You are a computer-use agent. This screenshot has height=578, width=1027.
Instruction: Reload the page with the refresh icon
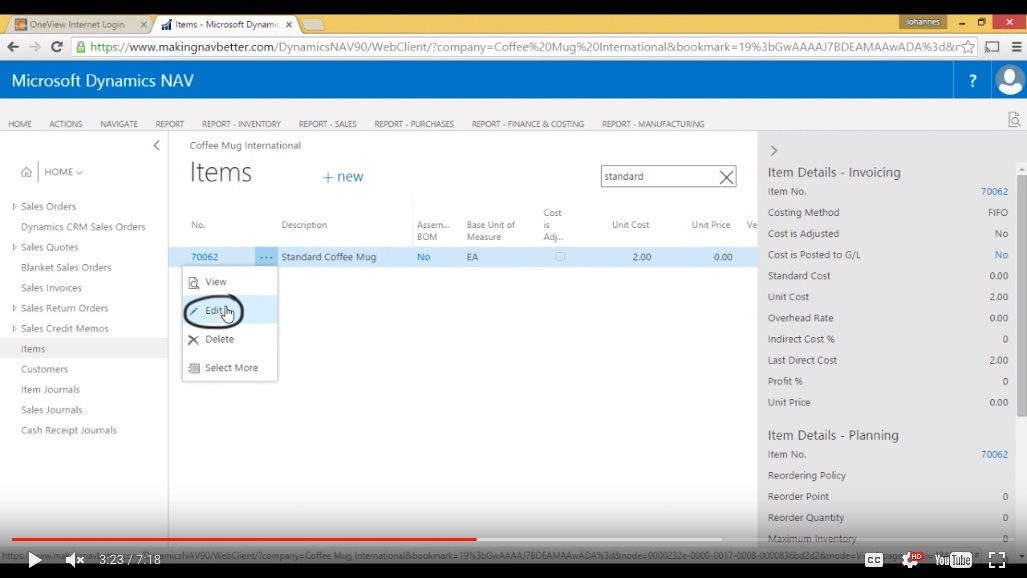[57, 47]
